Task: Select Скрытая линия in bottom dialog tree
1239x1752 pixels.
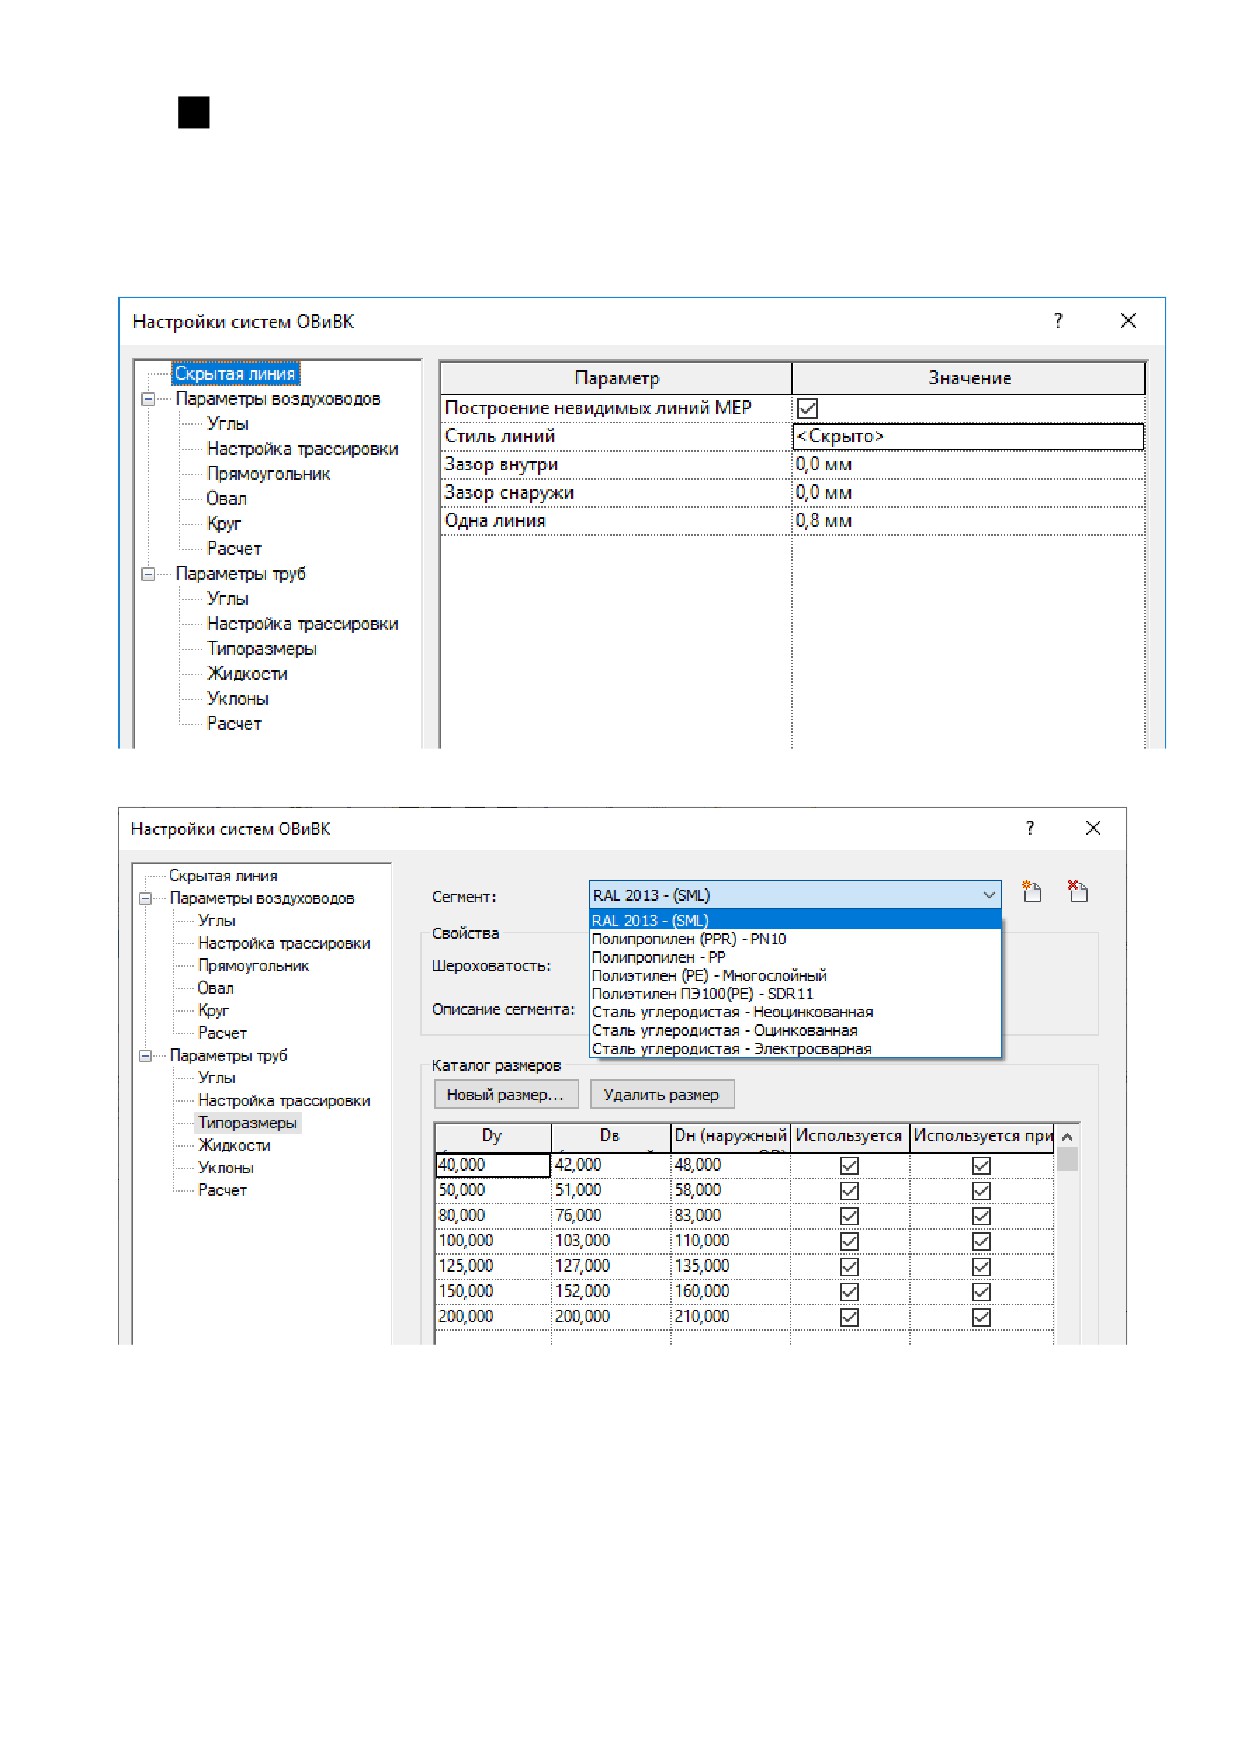Action: (223, 875)
